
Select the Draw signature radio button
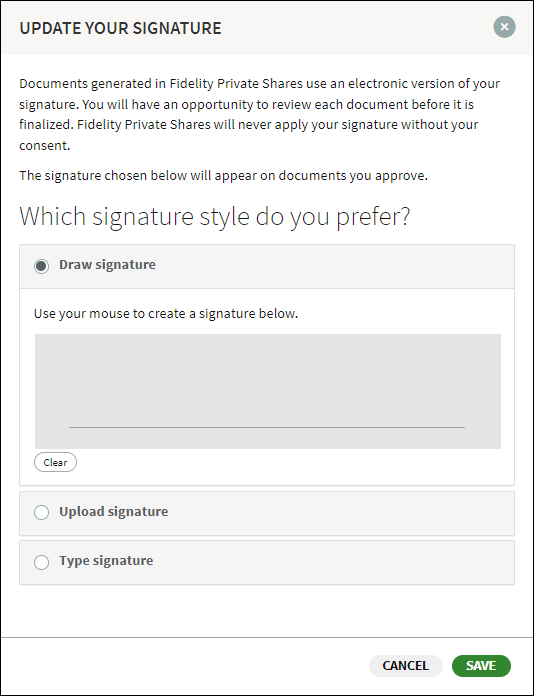point(41,266)
